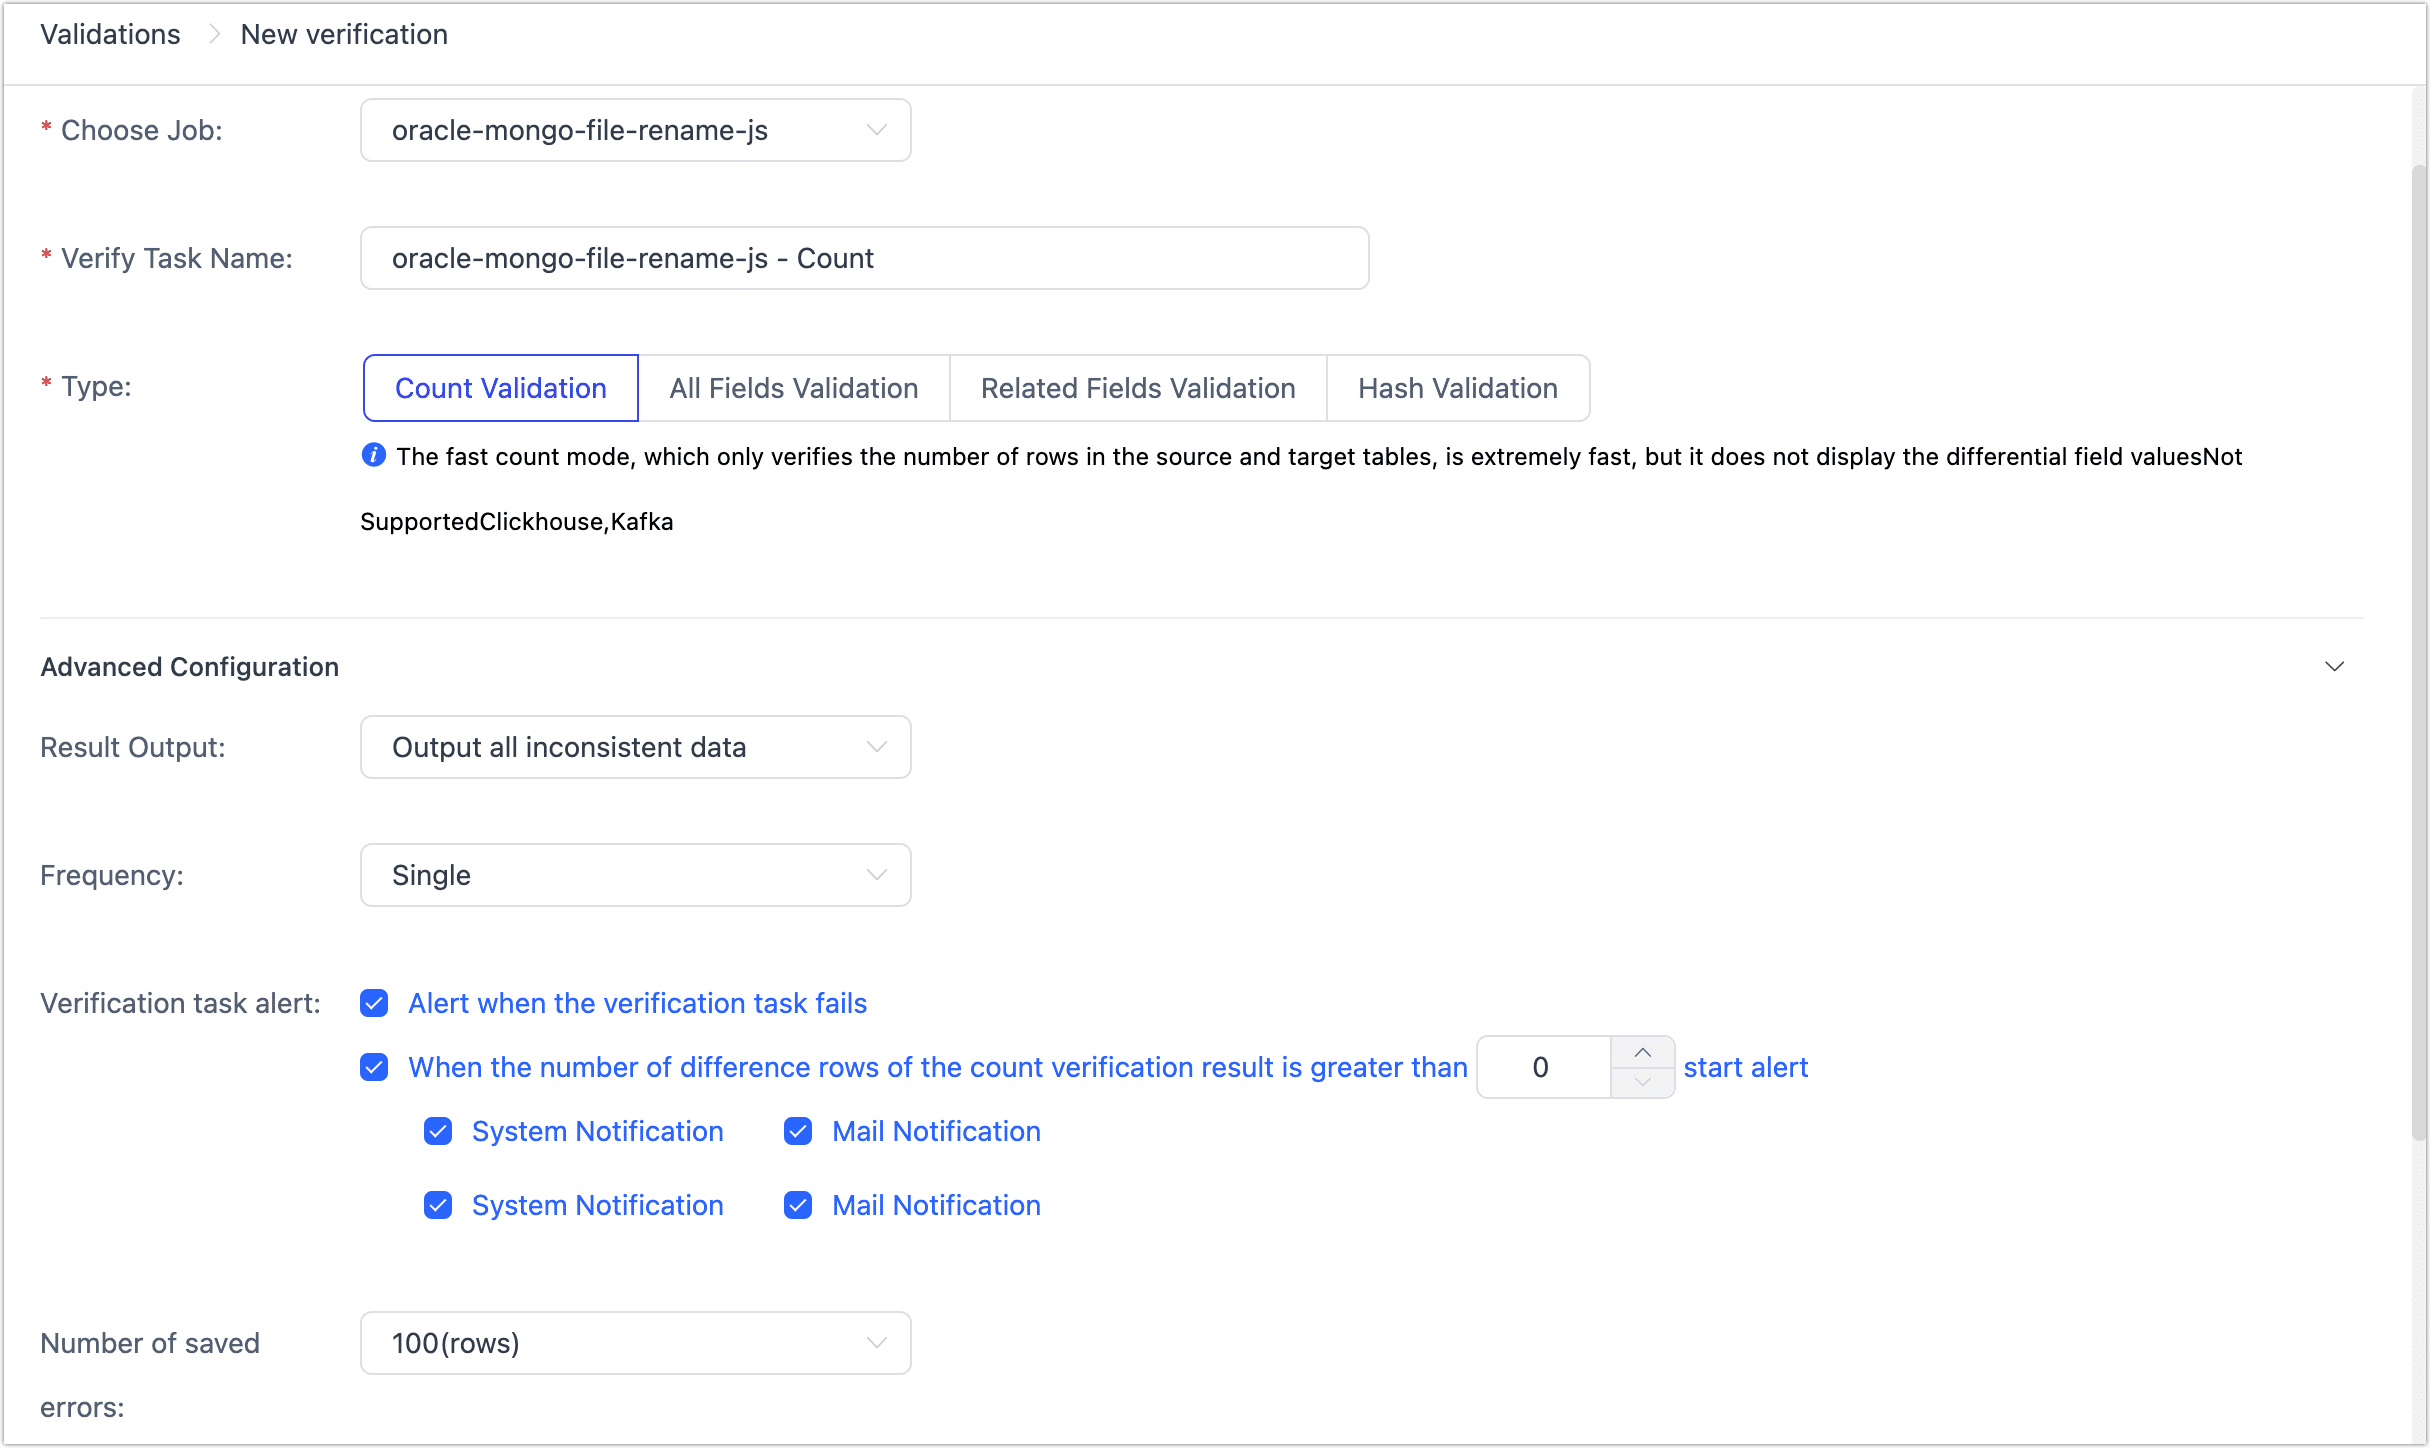Toggle the second System Notification checkbox

pos(438,1205)
